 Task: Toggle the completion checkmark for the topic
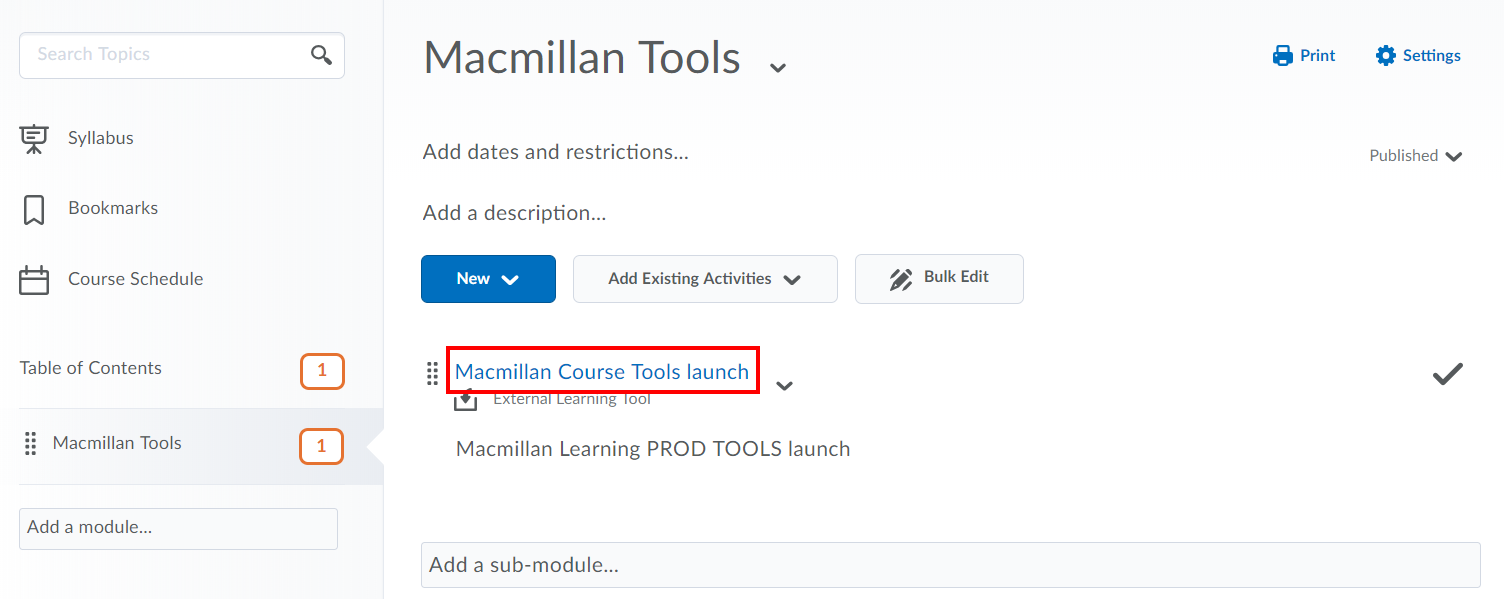1446,374
